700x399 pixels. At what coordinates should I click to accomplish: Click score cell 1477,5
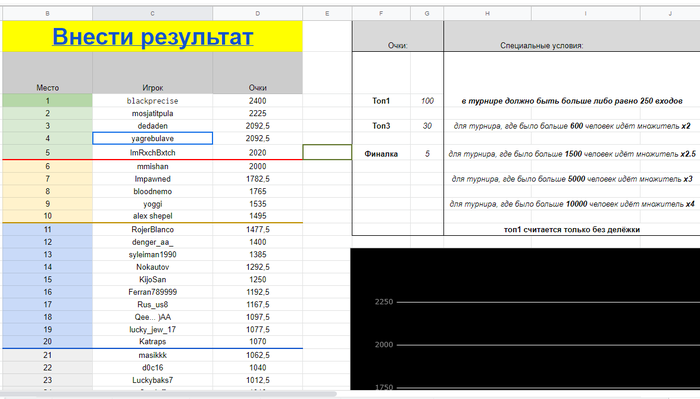coord(258,229)
